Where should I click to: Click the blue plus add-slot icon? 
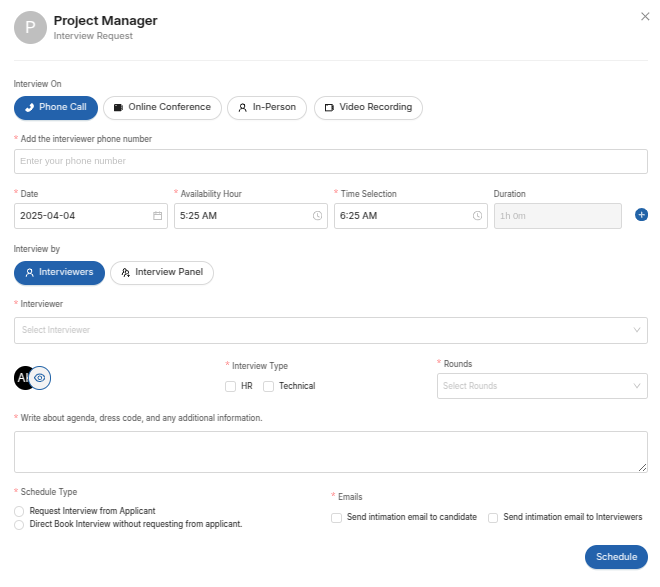[641, 215]
